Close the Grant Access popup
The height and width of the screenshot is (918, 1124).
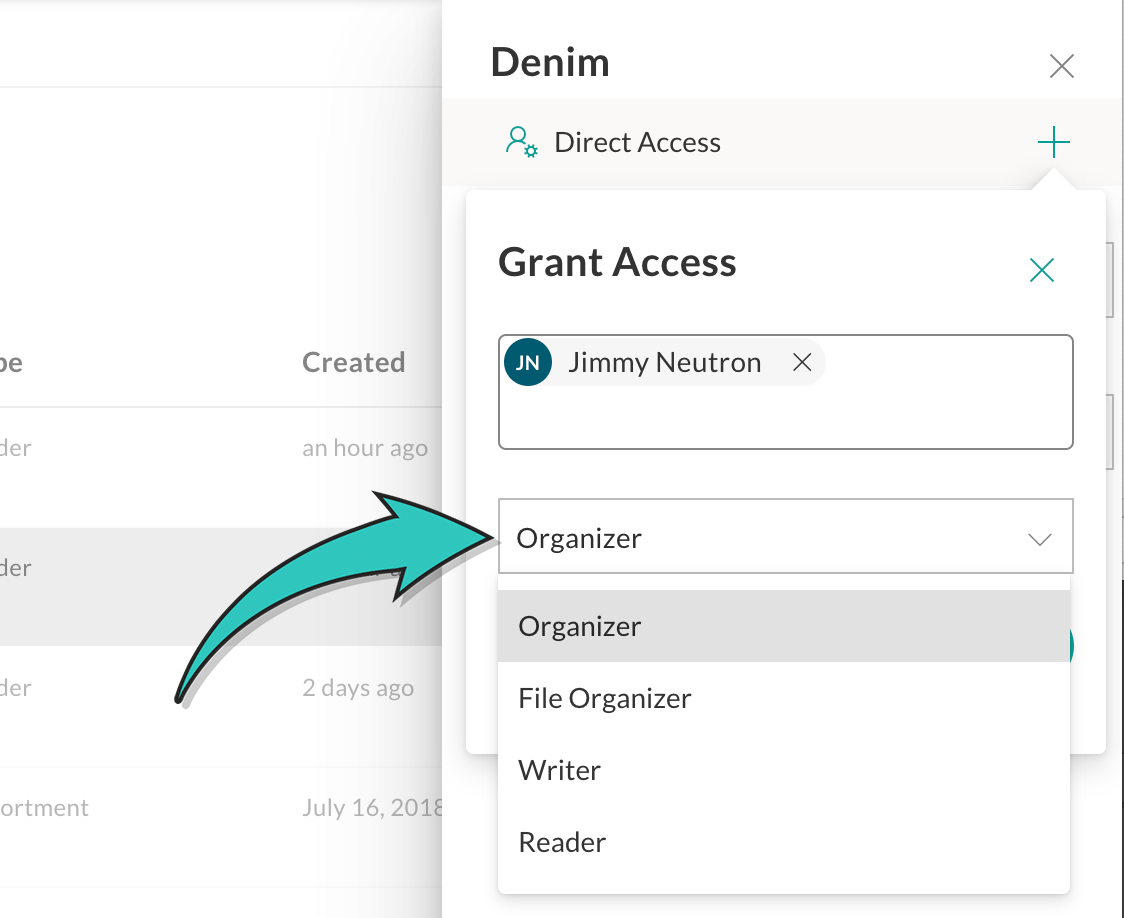(1041, 270)
